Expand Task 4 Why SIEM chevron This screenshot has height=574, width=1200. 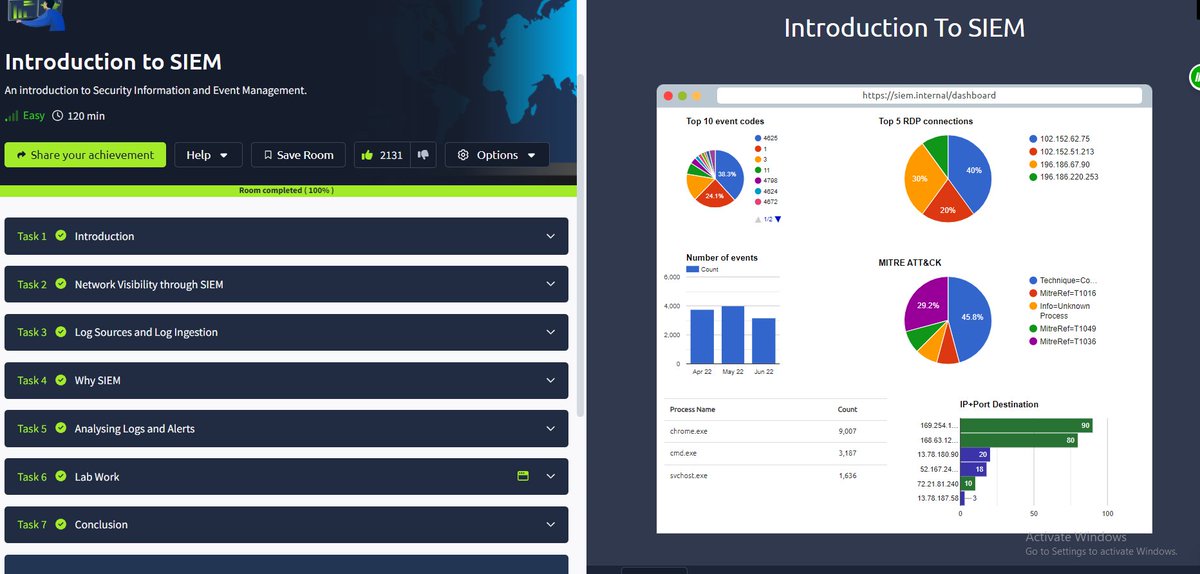(550, 380)
